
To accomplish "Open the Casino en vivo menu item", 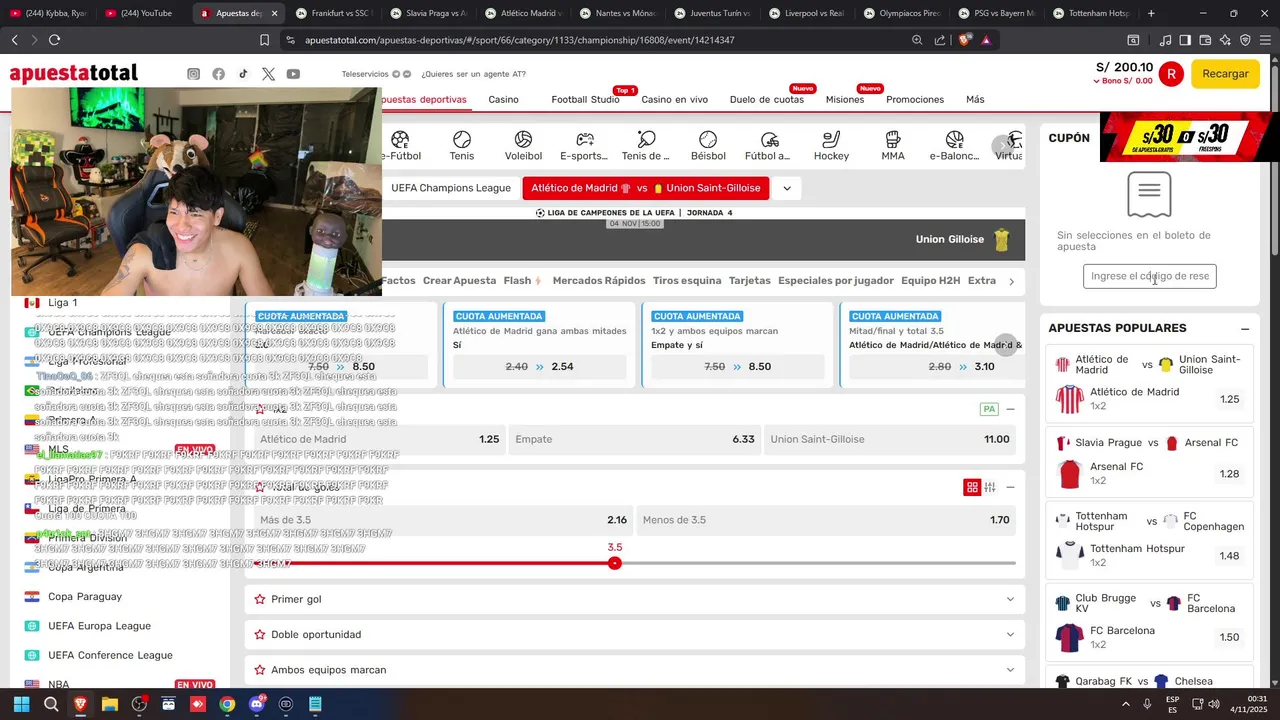I will (674, 100).
